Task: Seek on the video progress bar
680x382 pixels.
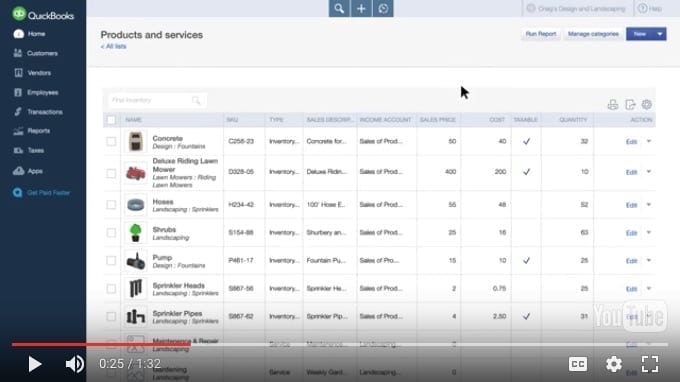Action: point(340,344)
